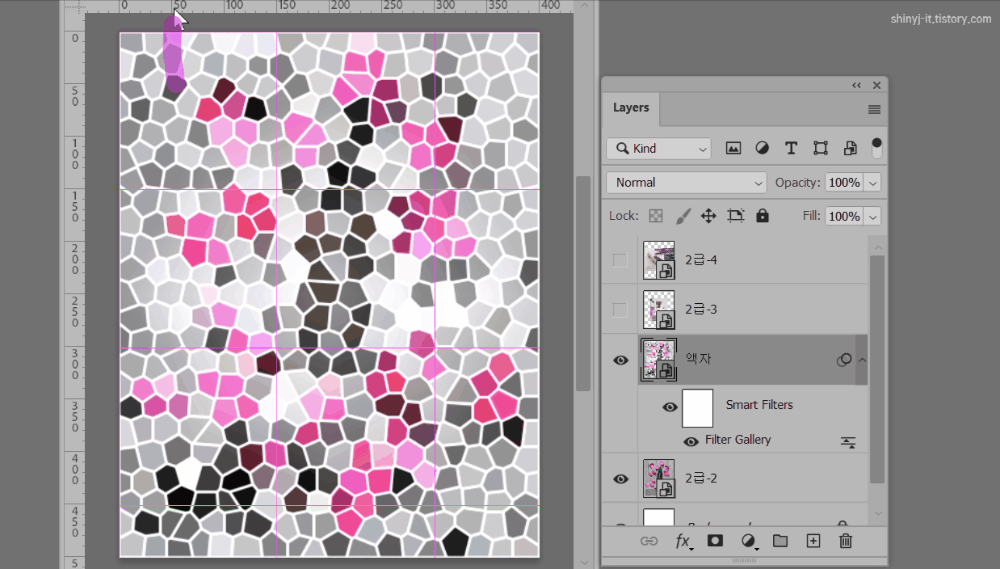Select the 액자 layer name
The height and width of the screenshot is (569, 1000).
coord(698,358)
